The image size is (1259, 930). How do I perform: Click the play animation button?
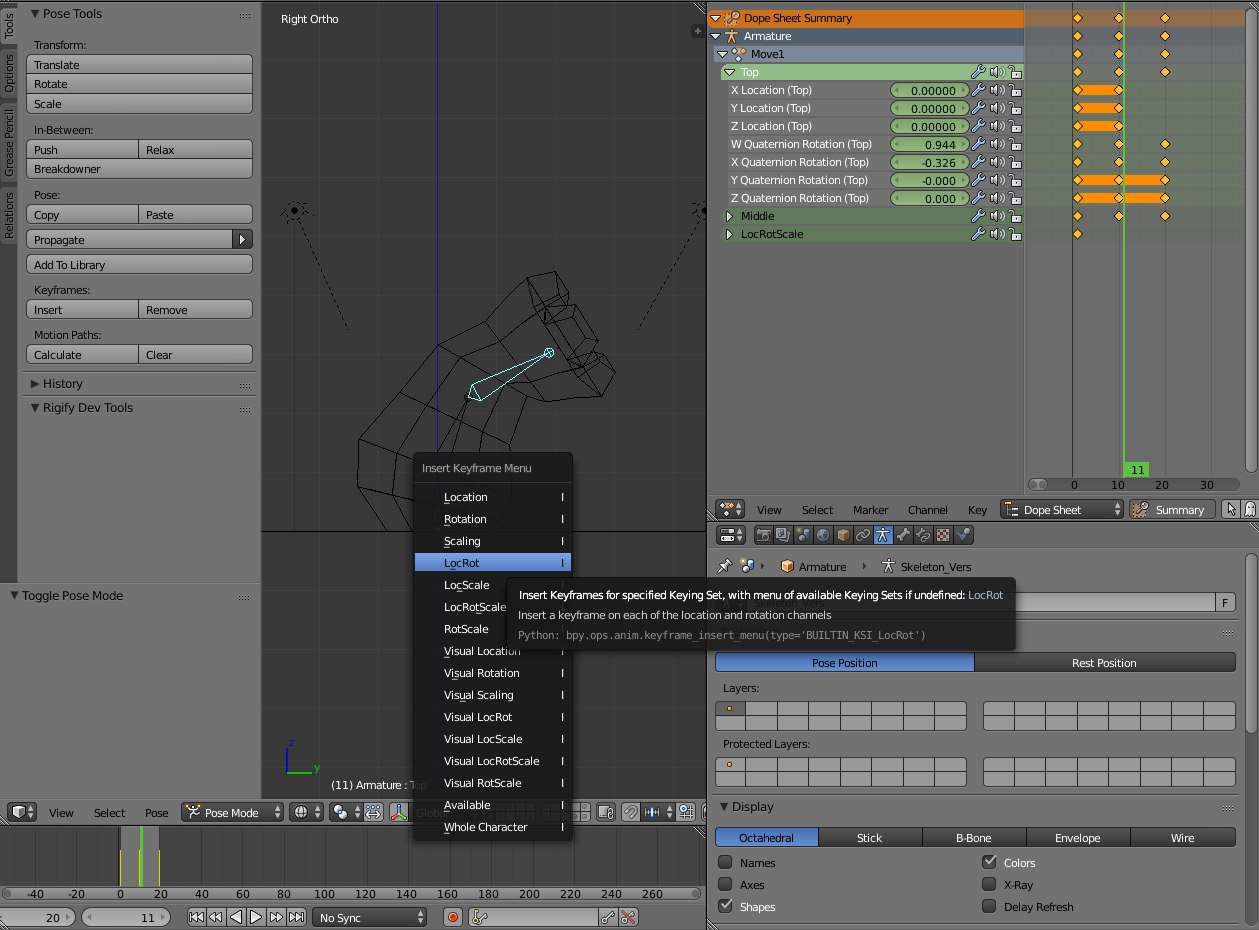(256, 917)
